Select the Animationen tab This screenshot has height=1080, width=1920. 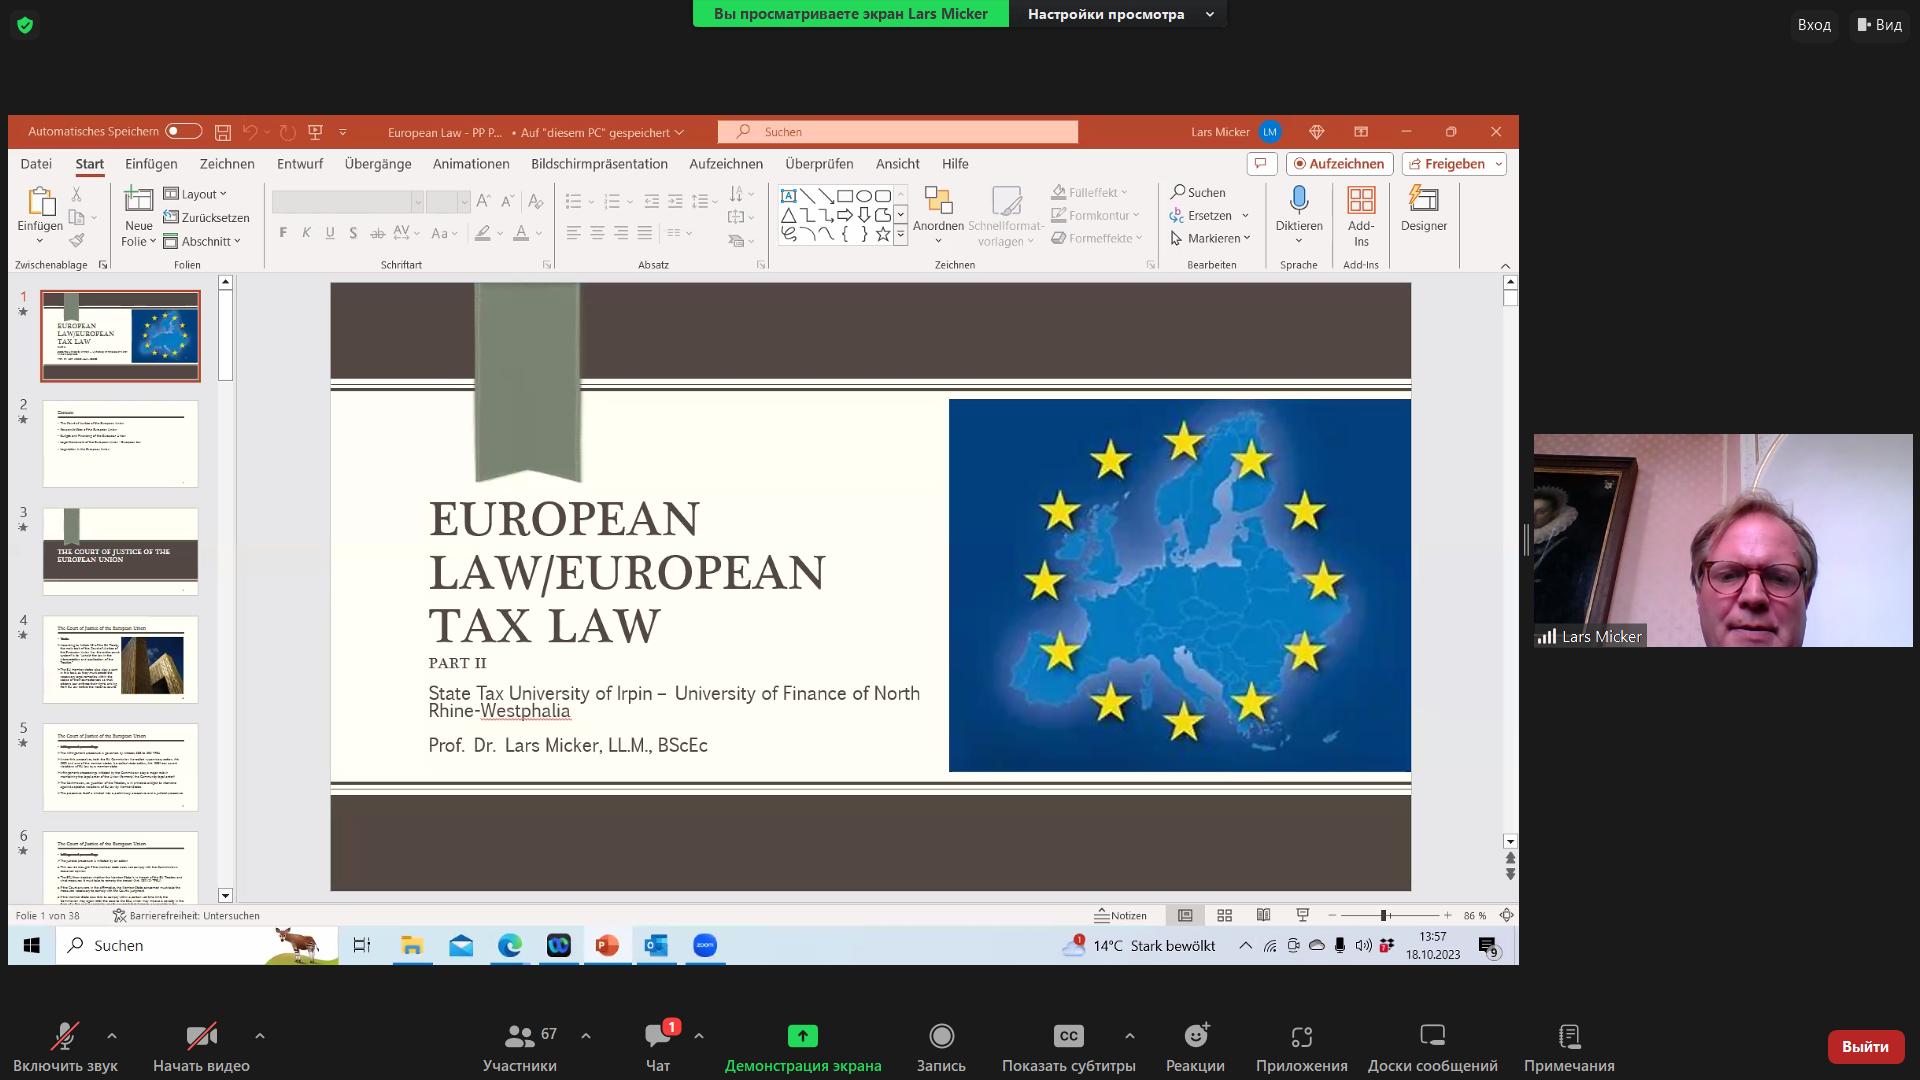click(471, 164)
